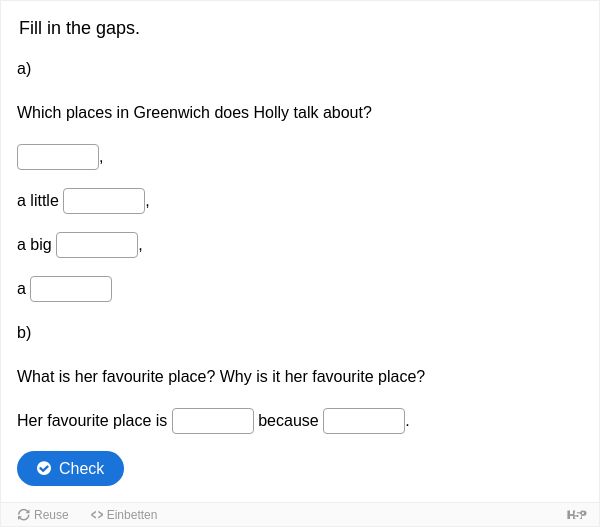Select the gap after "a big"
Image resolution: width=600 pixels, height=527 pixels.
tap(97, 245)
